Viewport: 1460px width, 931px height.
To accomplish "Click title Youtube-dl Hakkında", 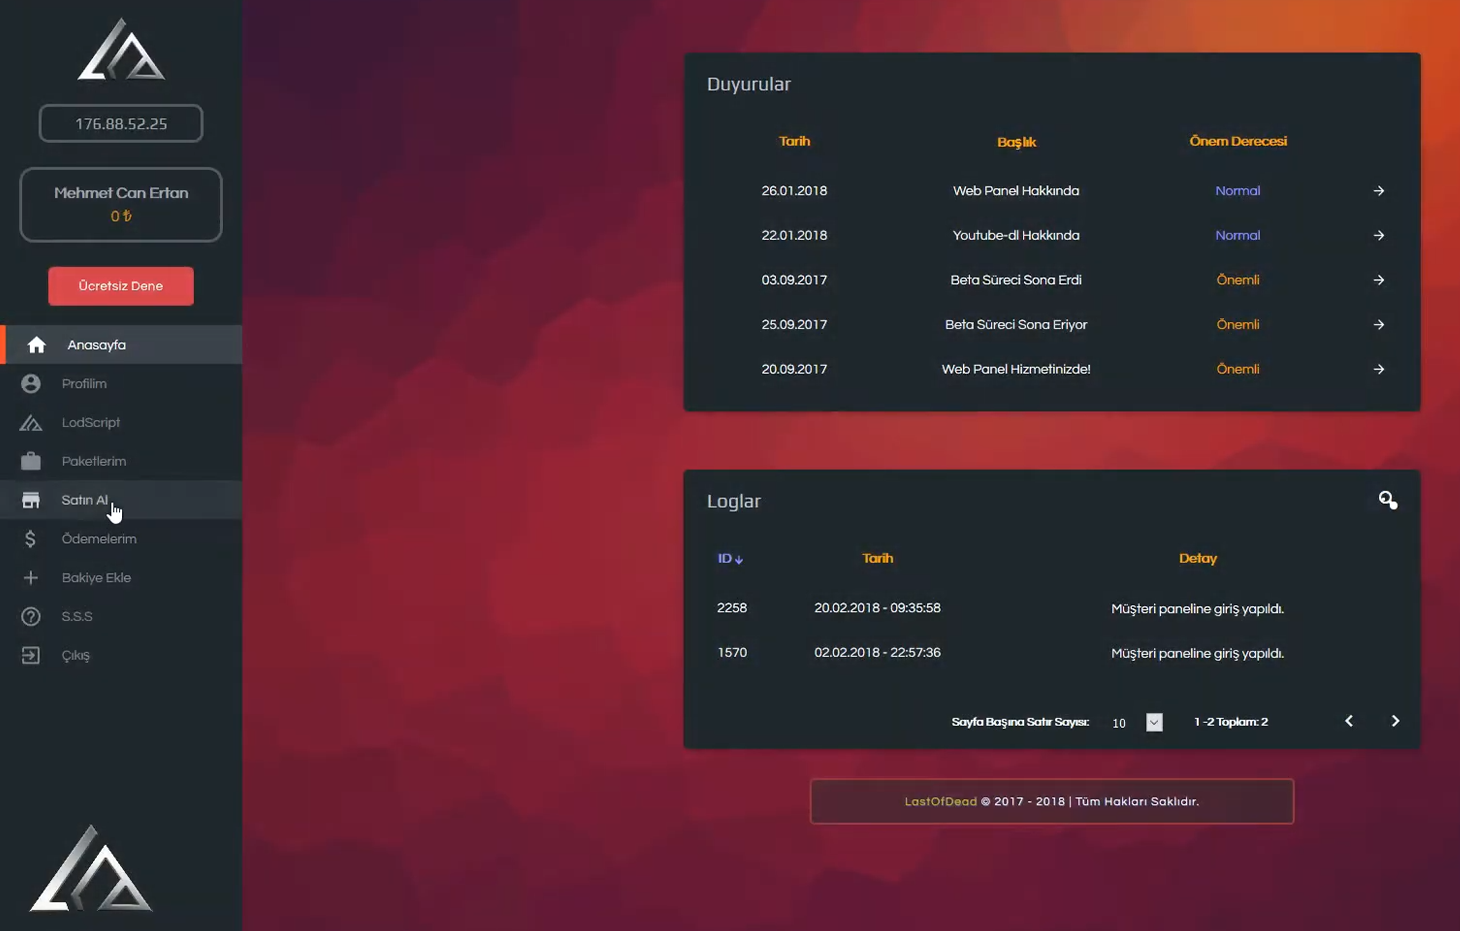I will coord(1016,236).
